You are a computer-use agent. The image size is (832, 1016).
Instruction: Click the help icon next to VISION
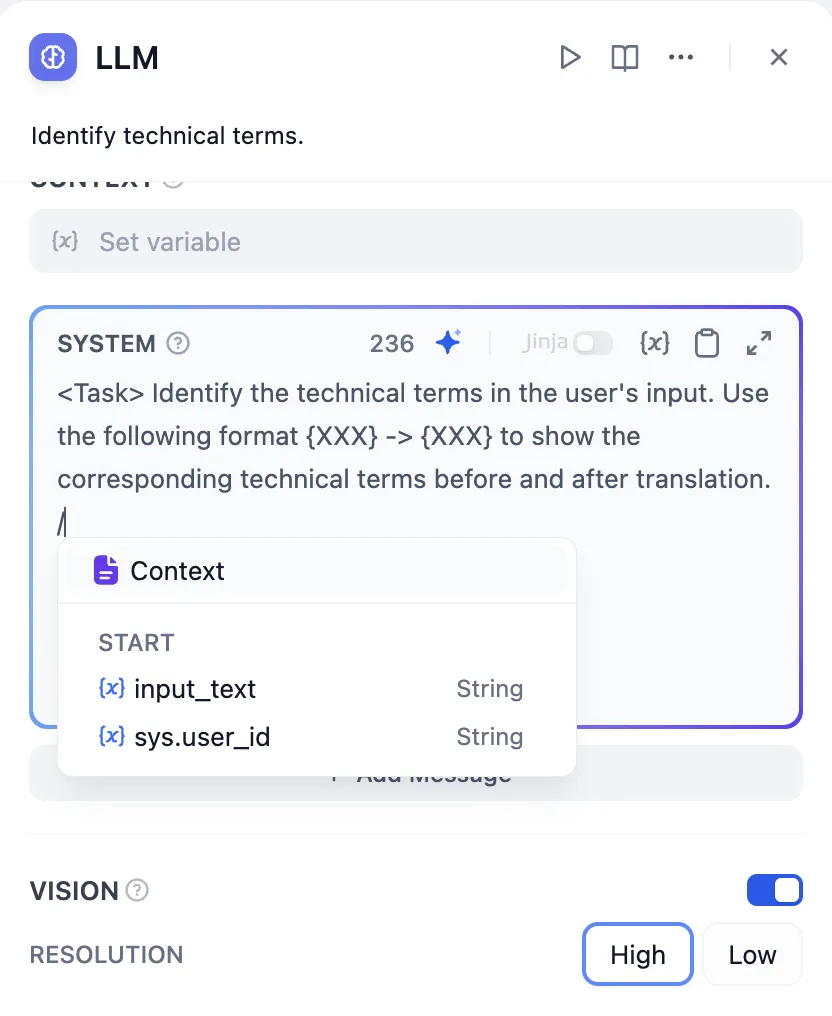(138, 890)
